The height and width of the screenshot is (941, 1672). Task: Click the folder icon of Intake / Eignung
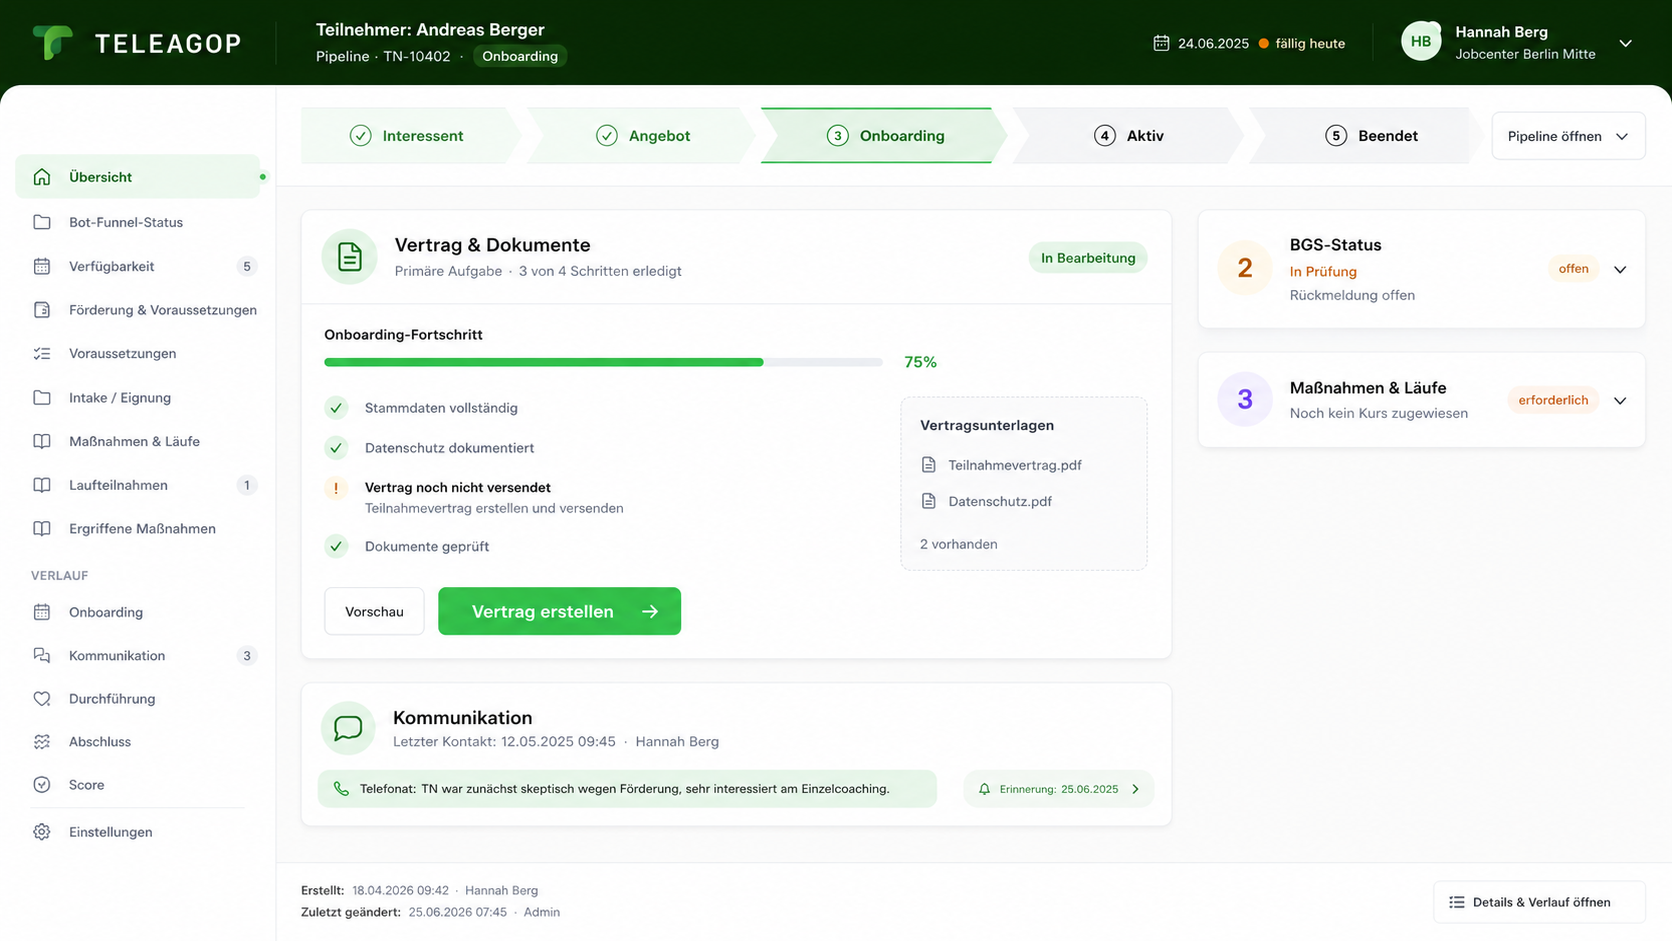[x=42, y=397]
